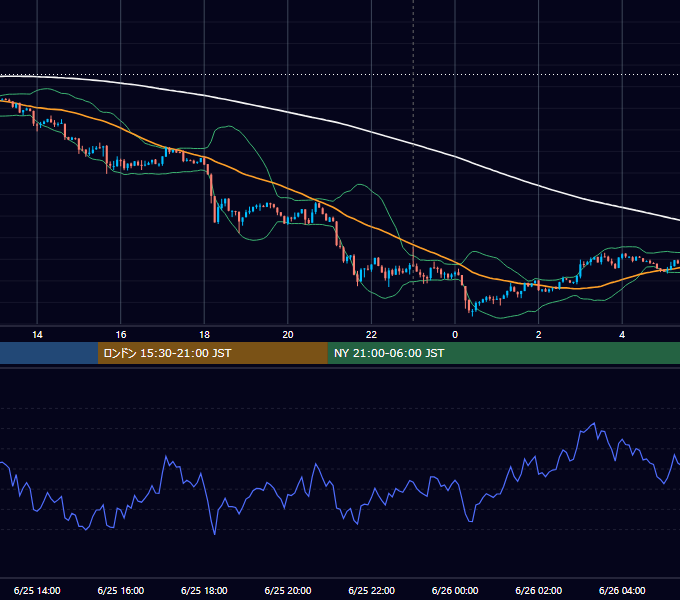Click the ロンドン 15:30-21:00 JST session bar

212,353
